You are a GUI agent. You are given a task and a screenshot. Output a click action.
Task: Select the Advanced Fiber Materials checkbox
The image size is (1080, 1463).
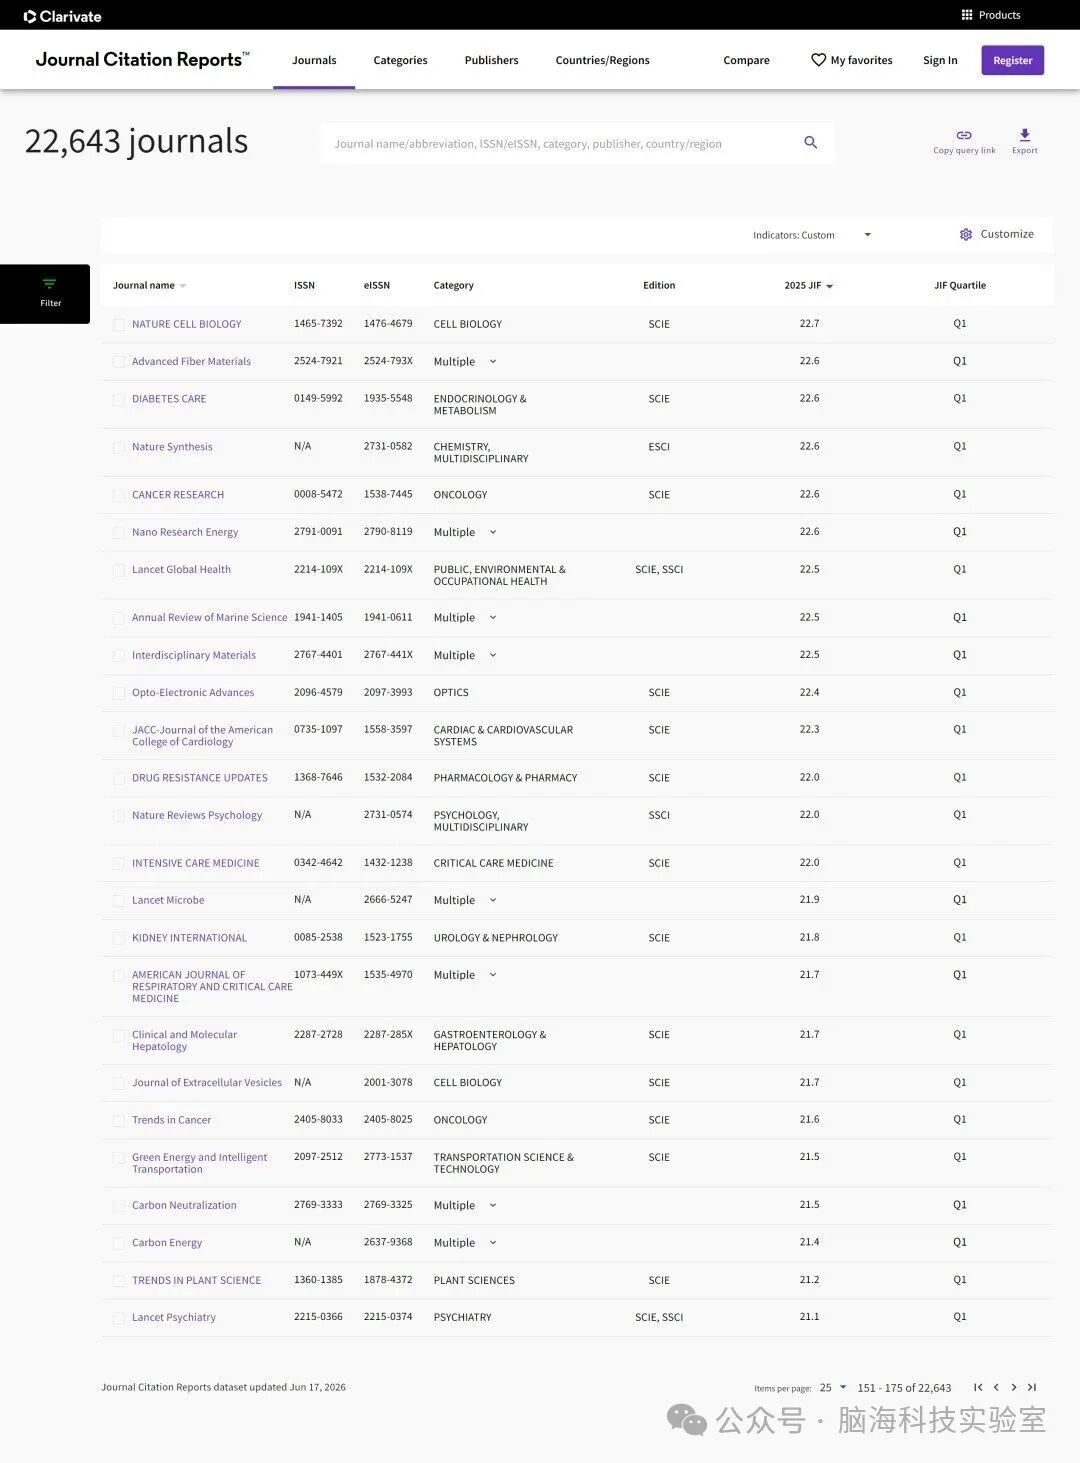119,362
